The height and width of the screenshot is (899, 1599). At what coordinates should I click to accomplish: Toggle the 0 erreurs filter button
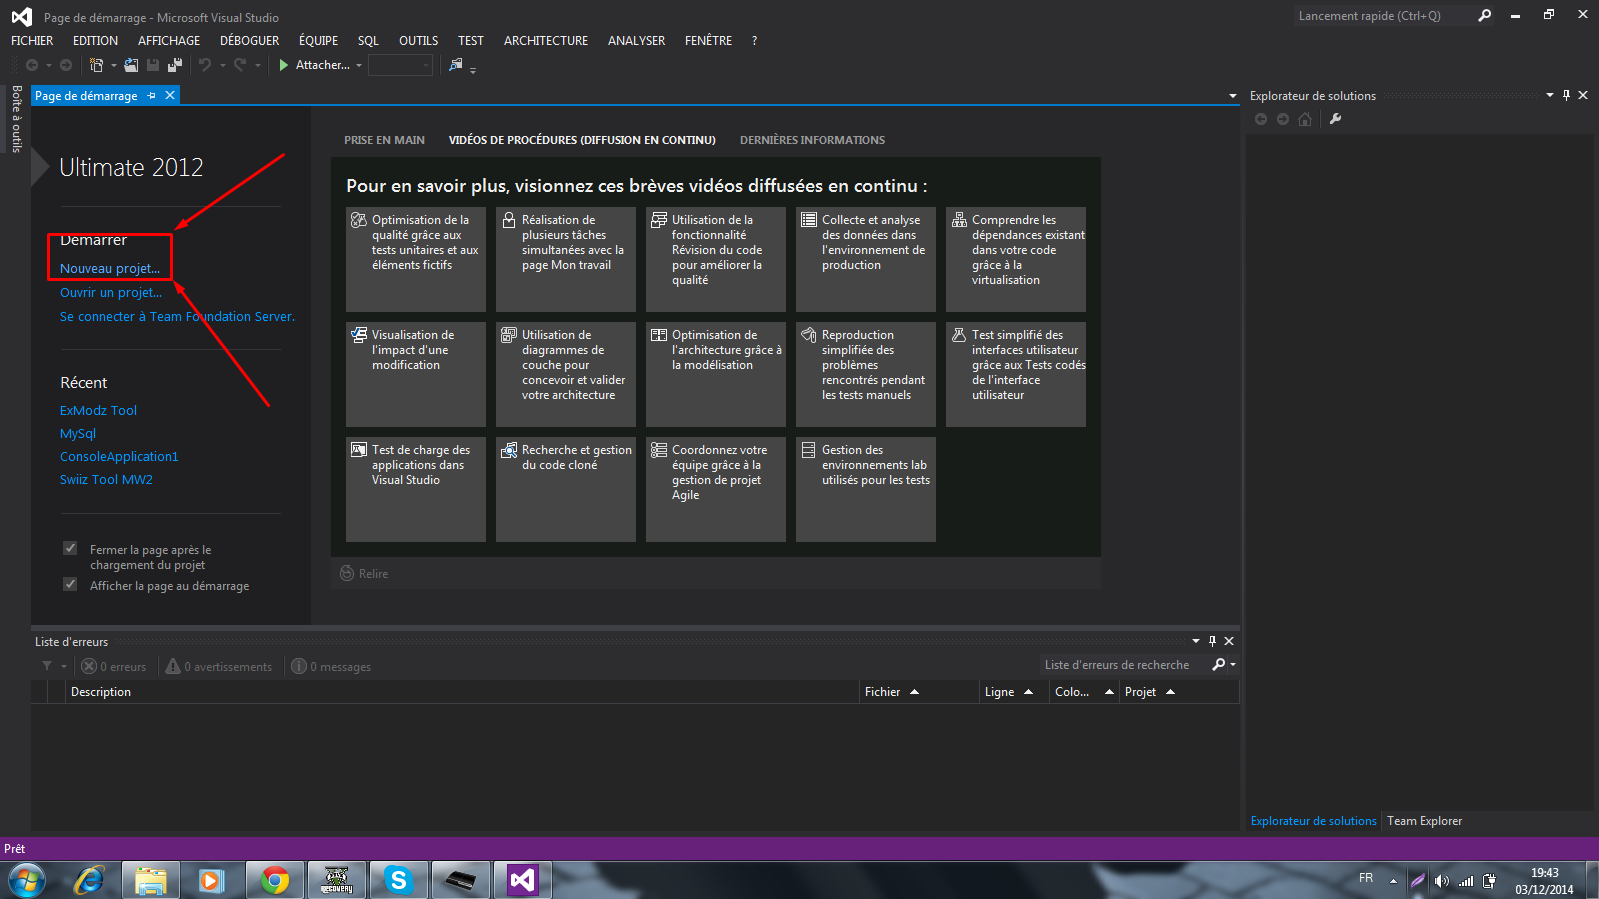(113, 666)
